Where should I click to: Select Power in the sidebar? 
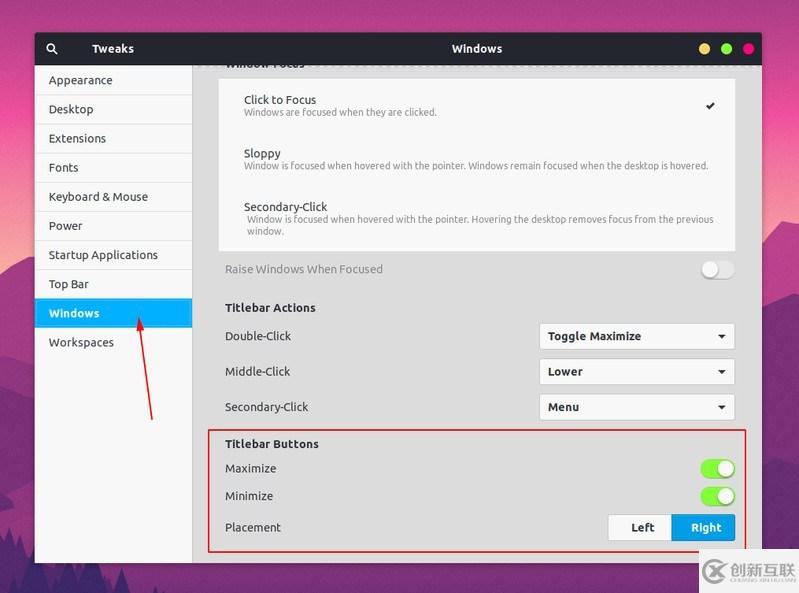pyautogui.click(x=114, y=226)
